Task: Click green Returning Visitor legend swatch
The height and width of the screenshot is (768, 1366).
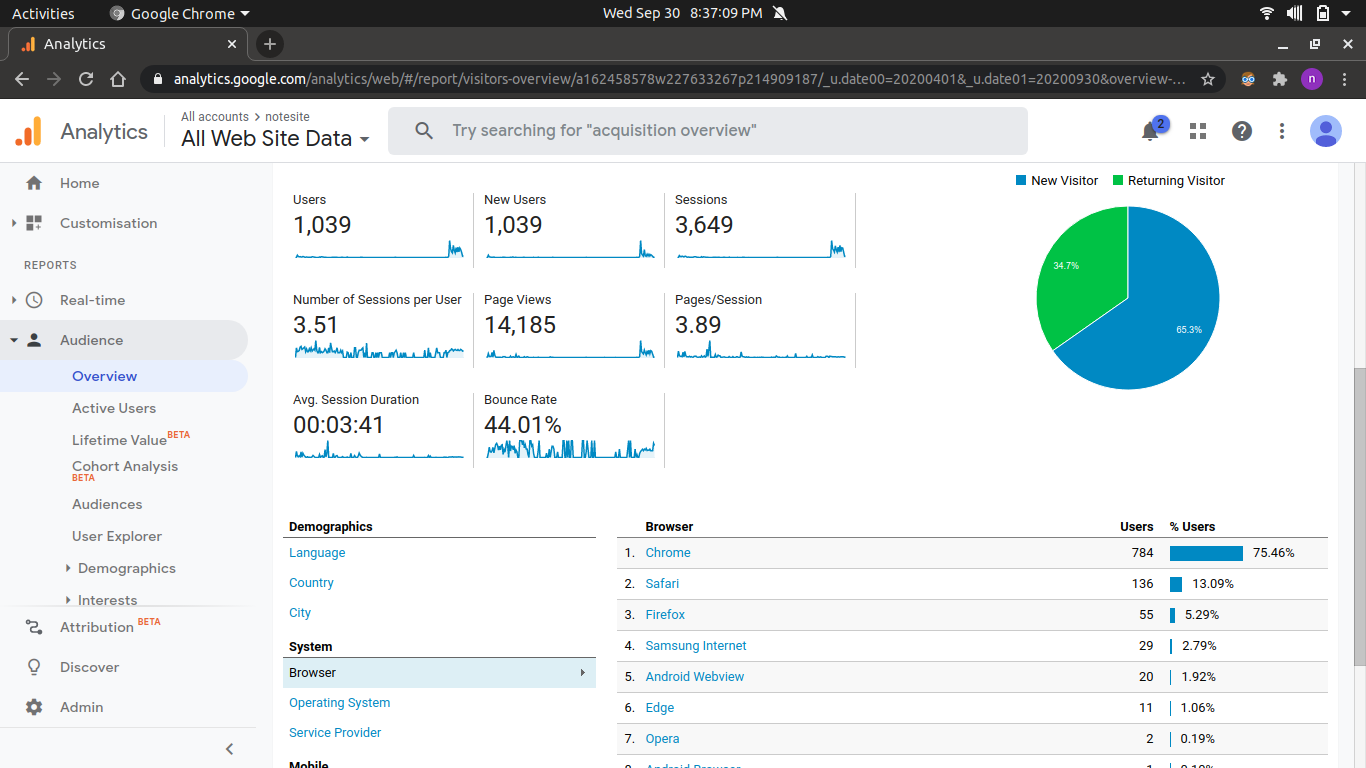Action: coord(1118,181)
